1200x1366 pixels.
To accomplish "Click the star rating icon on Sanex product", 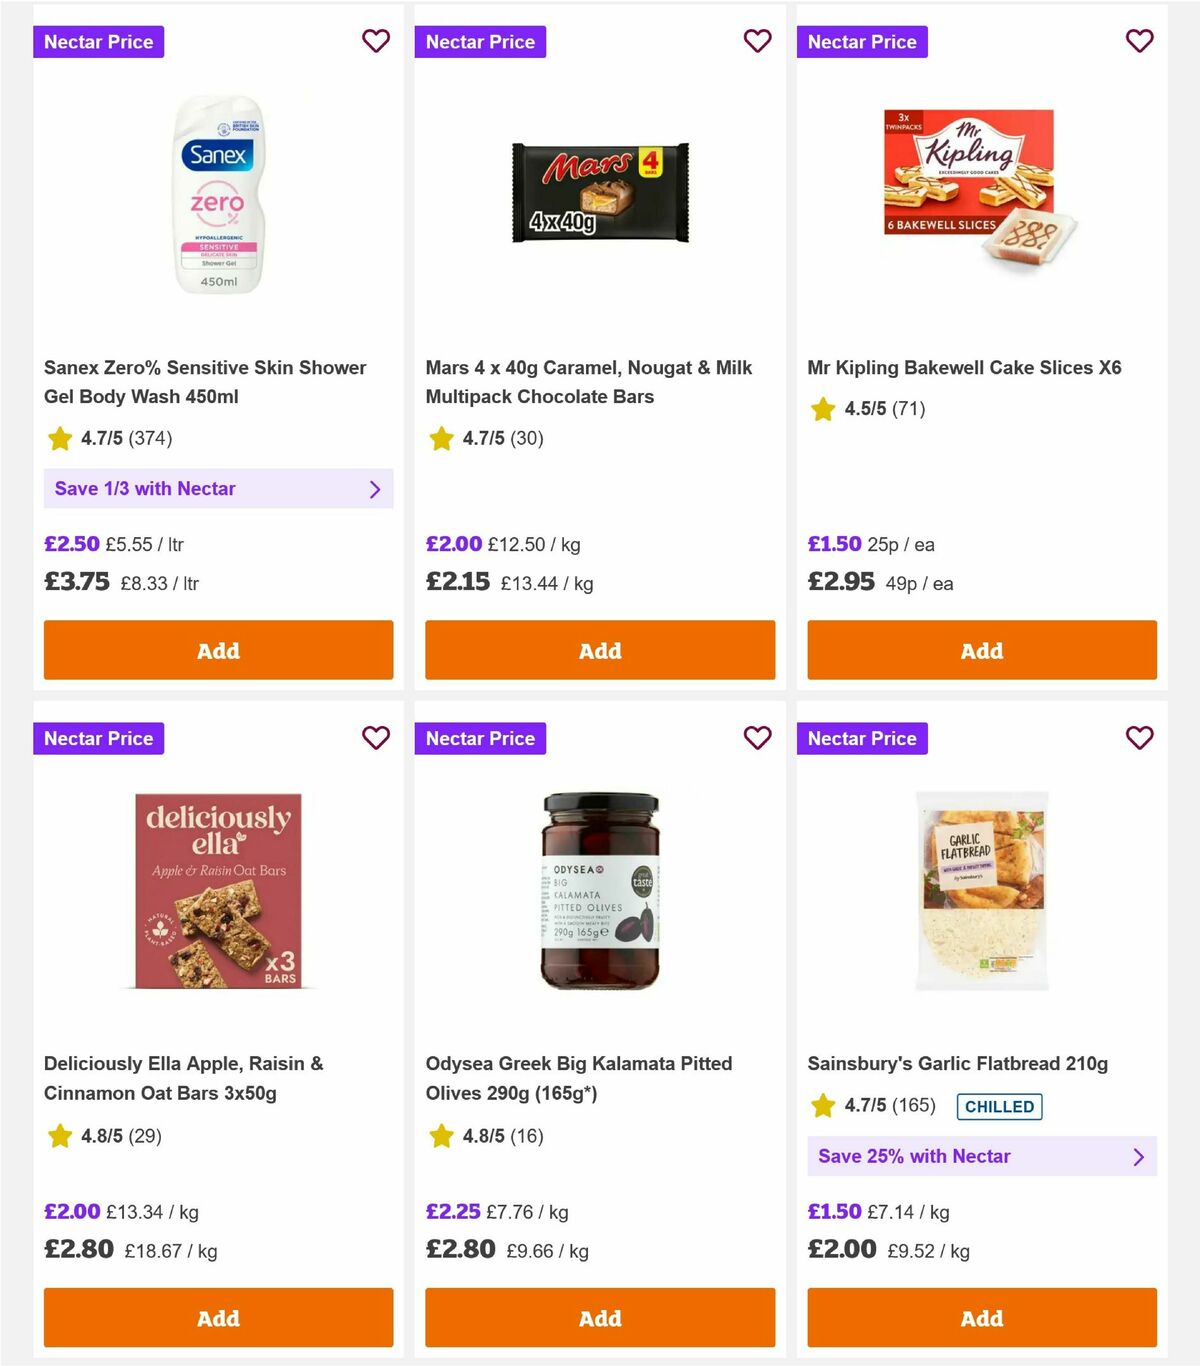I will click(59, 438).
